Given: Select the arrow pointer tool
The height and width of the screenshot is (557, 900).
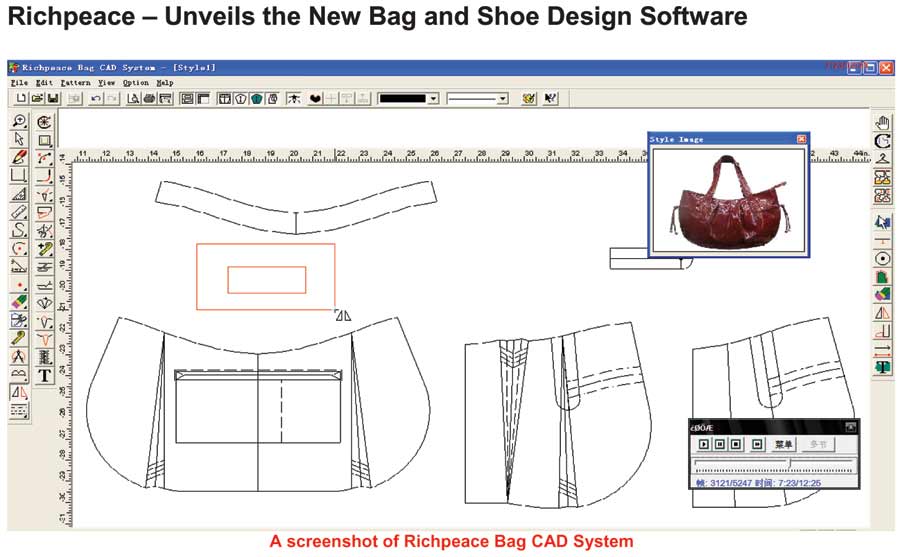Looking at the screenshot, I should (19, 138).
